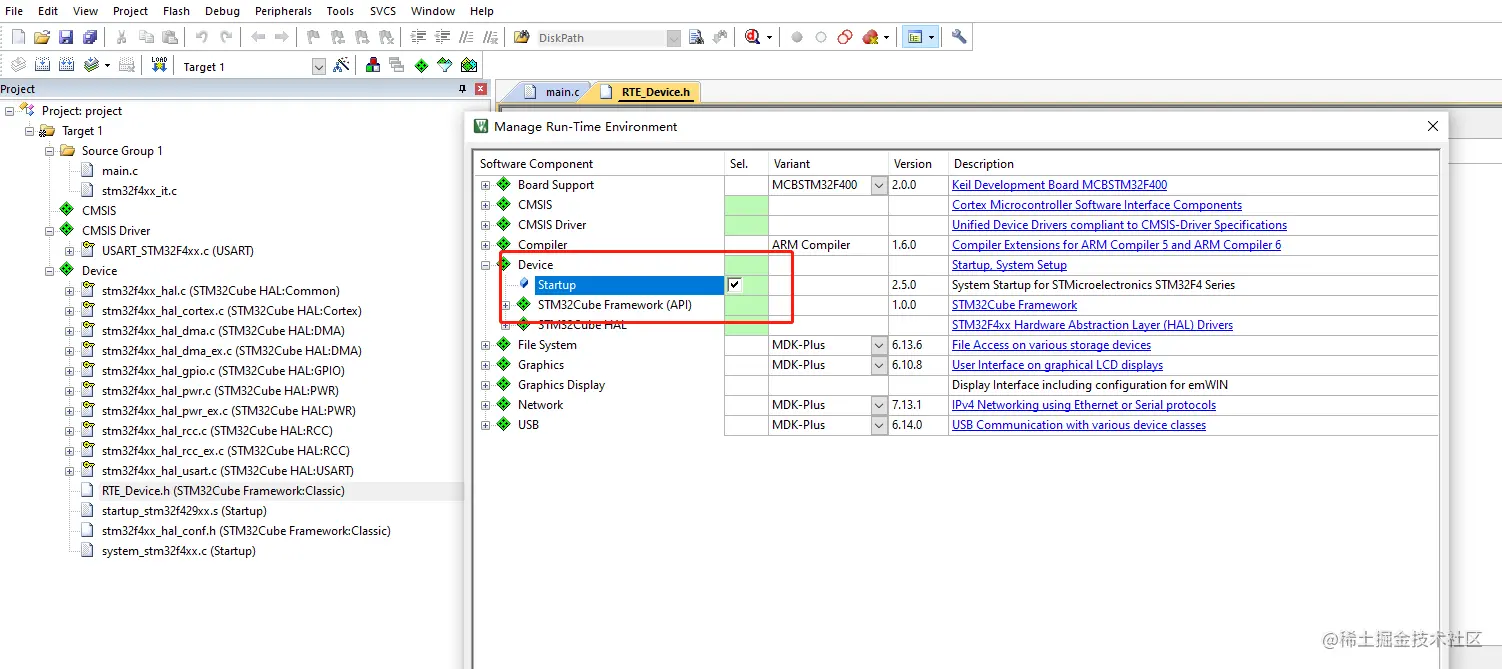Open the File menu

pos(14,11)
